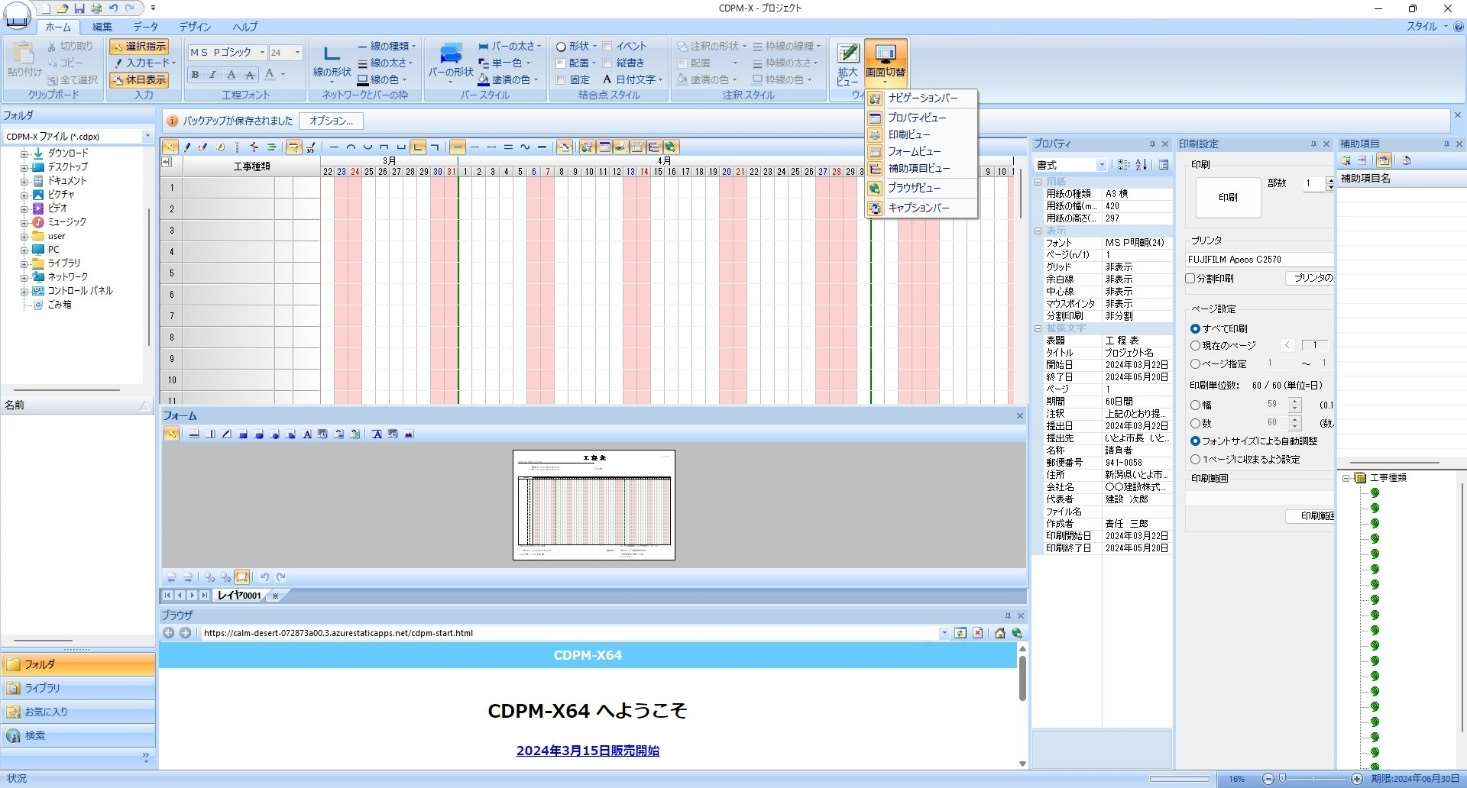Select 1ページに収まるよう設定 radio option

(1195, 460)
